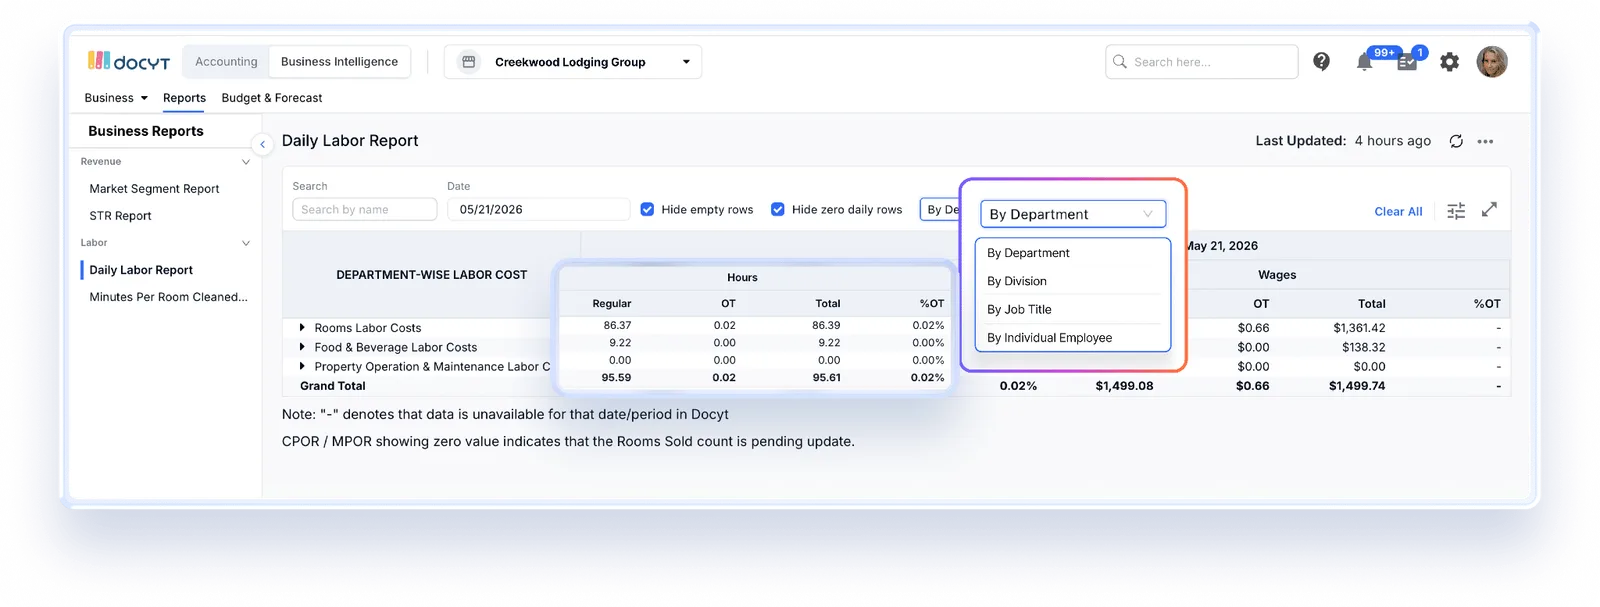This screenshot has height=607, width=1600.
Task: Click the Grand Total row label
Action: tap(332, 386)
